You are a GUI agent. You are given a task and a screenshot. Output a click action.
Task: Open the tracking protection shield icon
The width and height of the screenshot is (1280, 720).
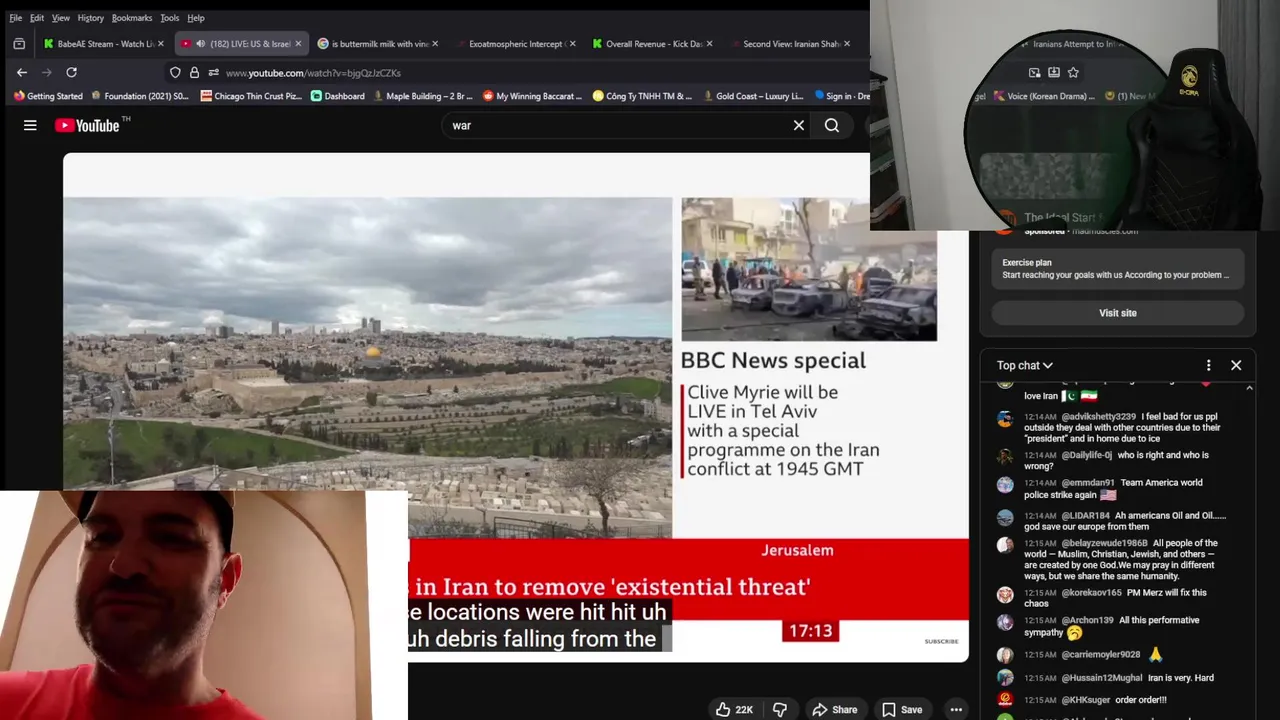(x=175, y=72)
